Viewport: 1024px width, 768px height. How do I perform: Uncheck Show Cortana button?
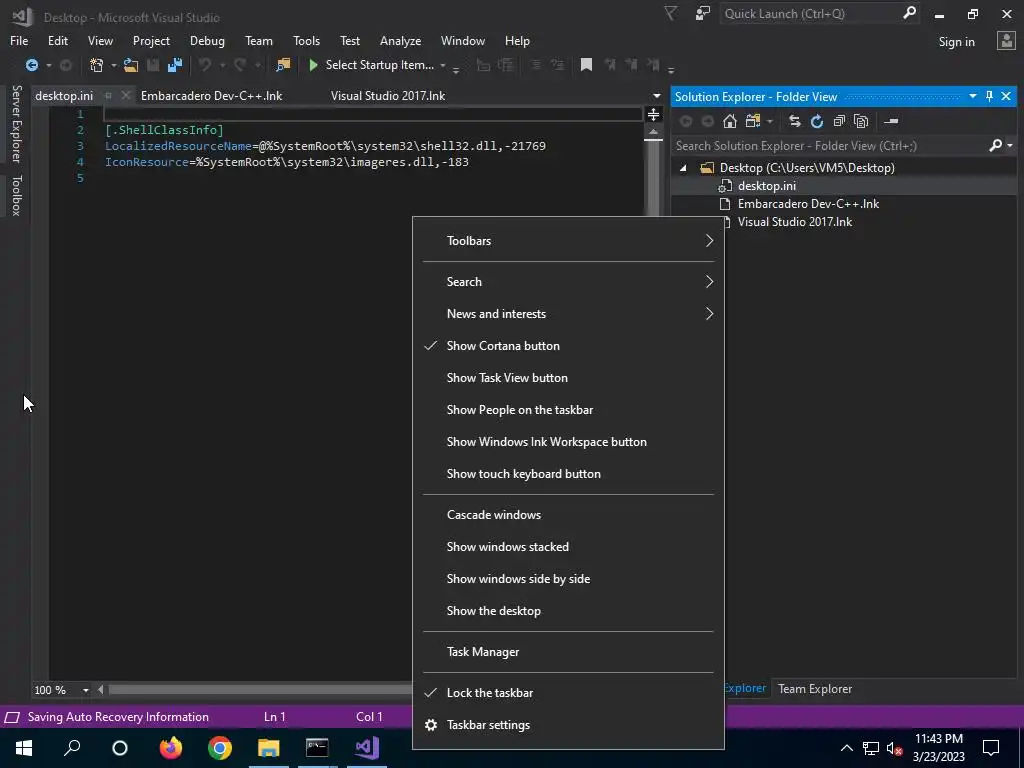[x=568, y=346]
